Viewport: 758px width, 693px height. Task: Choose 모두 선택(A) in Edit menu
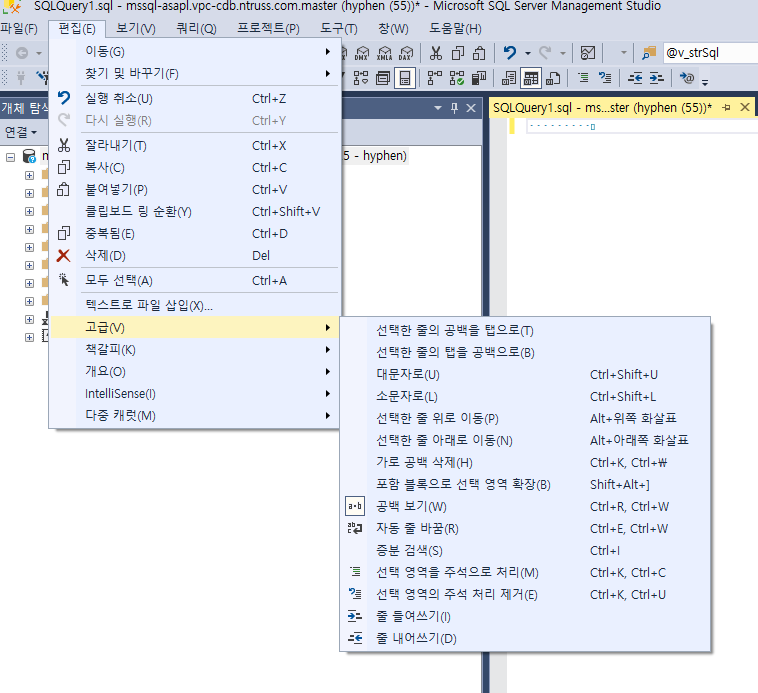195,280
